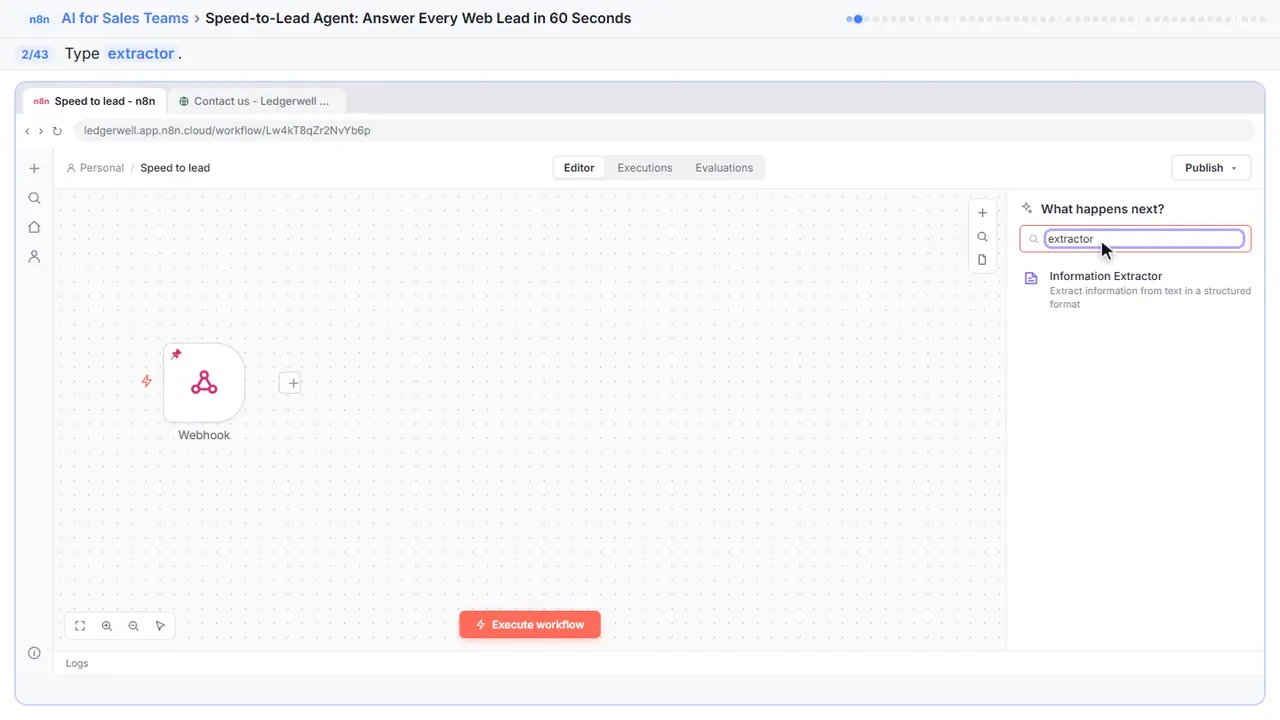Zoom in on the canvas

point(107,626)
